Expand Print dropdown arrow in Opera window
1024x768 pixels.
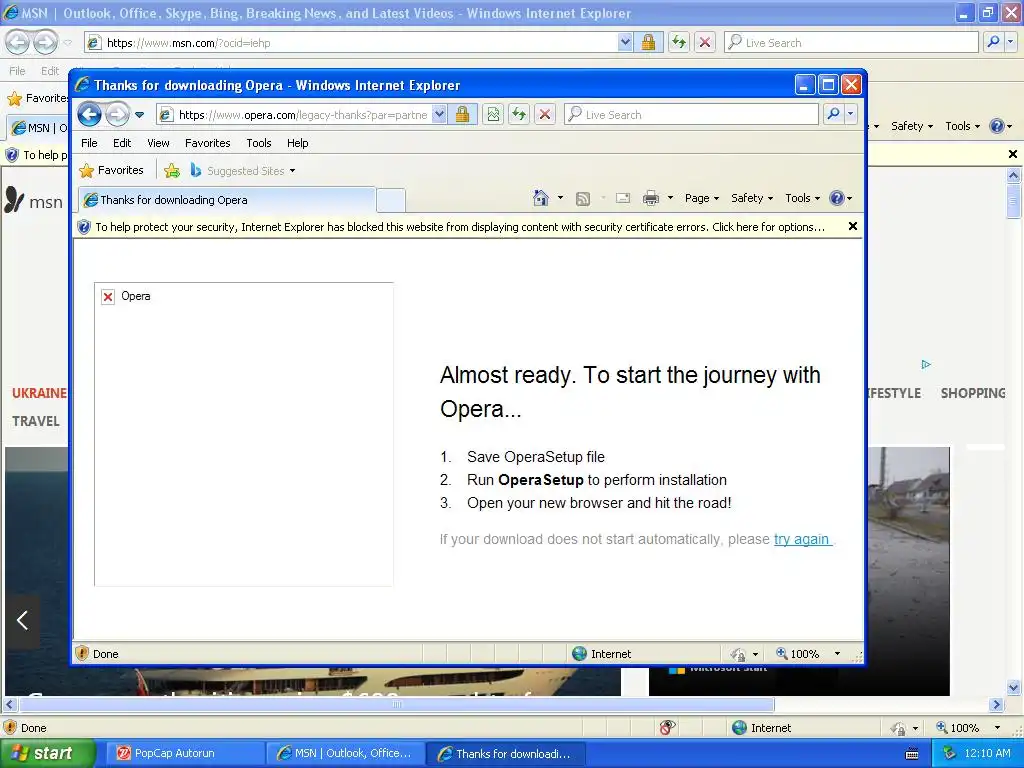pos(670,198)
